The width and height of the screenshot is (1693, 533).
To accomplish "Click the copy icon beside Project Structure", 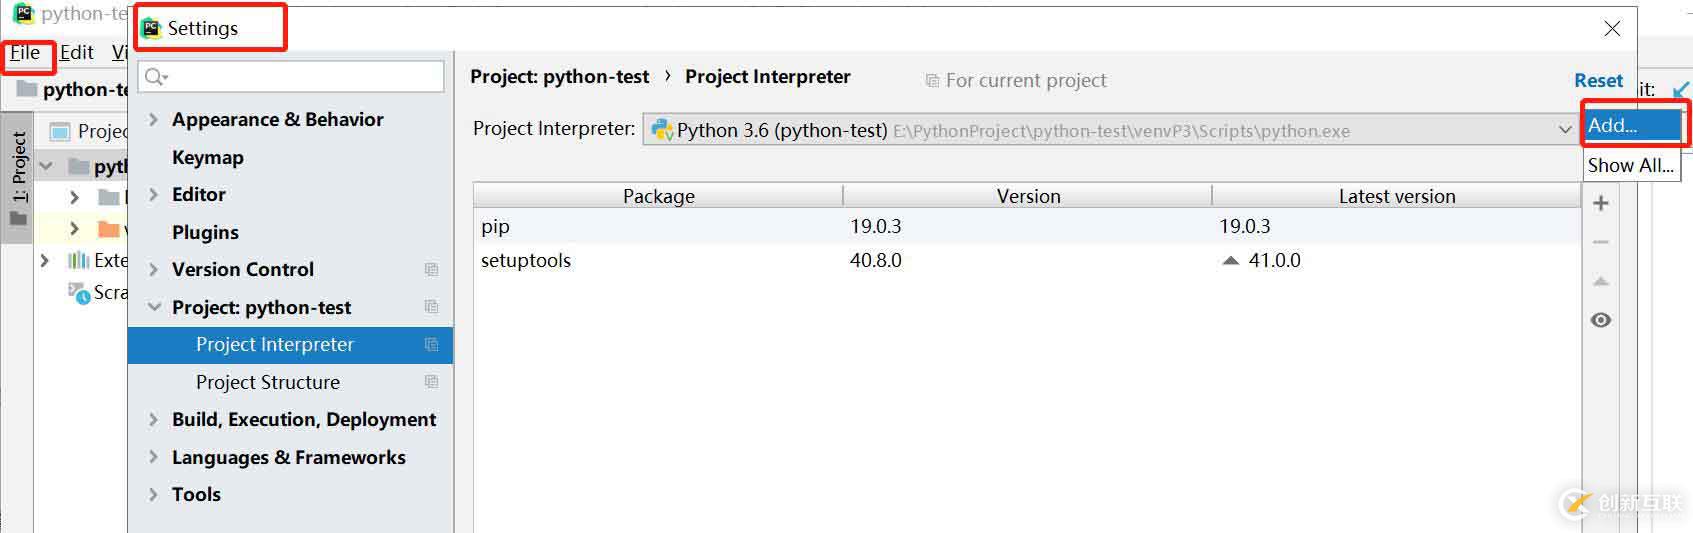I will click(431, 382).
